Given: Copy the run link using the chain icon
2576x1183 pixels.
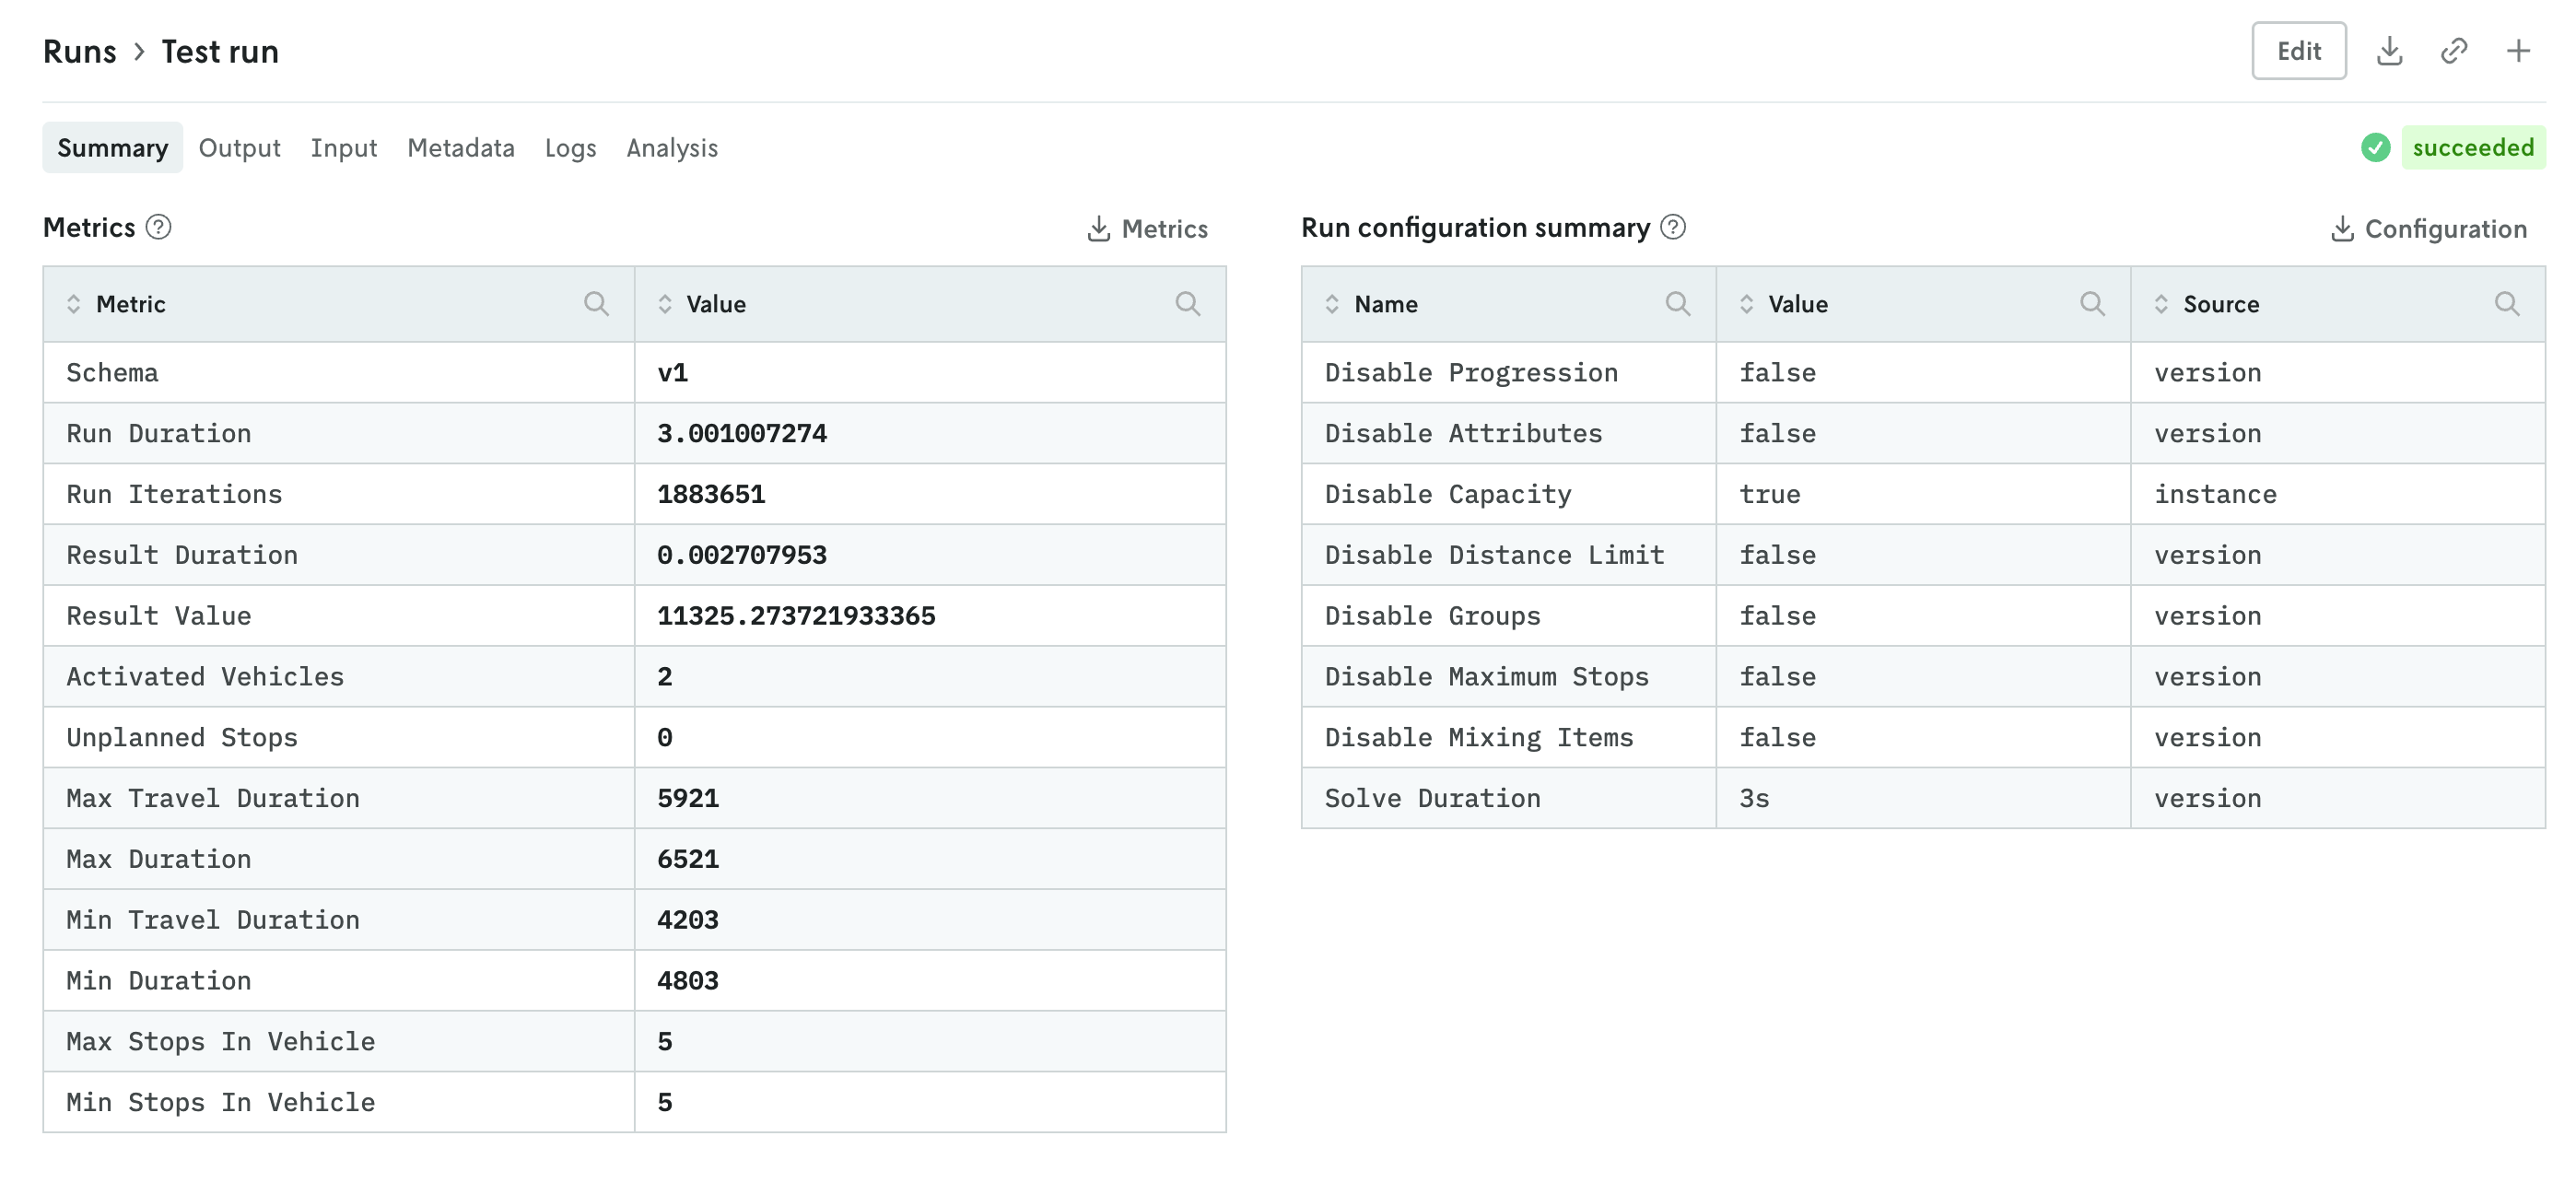Looking at the screenshot, I should [2454, 50].
